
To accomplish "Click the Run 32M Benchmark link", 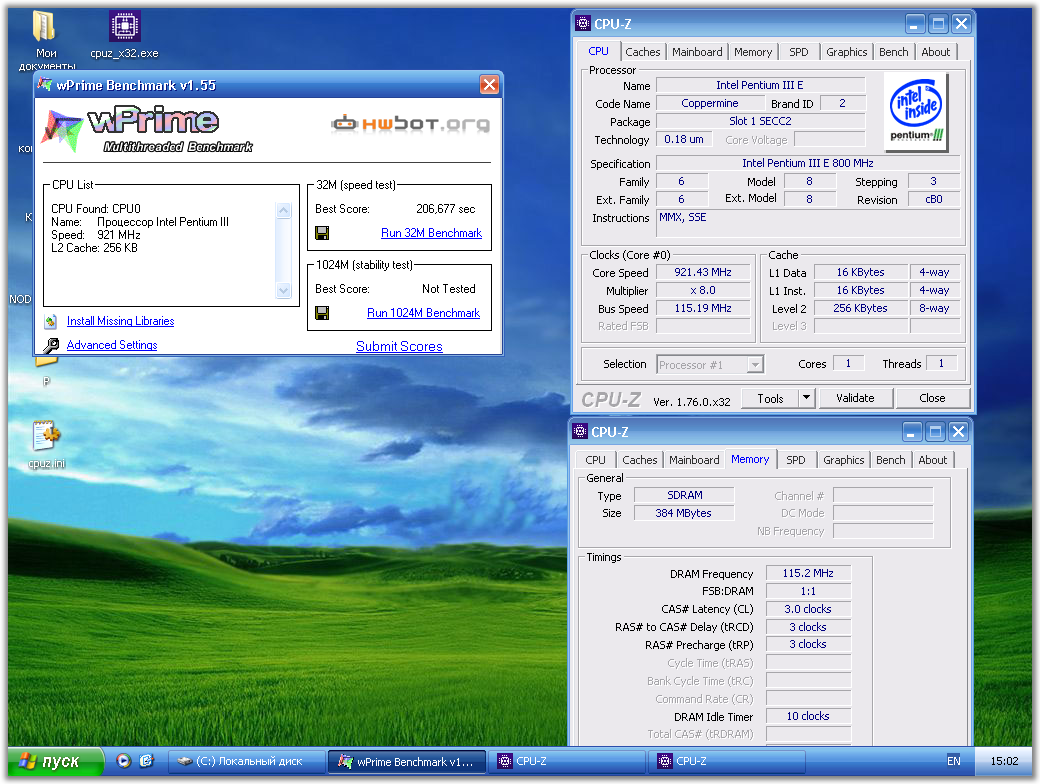I will 431,233.
